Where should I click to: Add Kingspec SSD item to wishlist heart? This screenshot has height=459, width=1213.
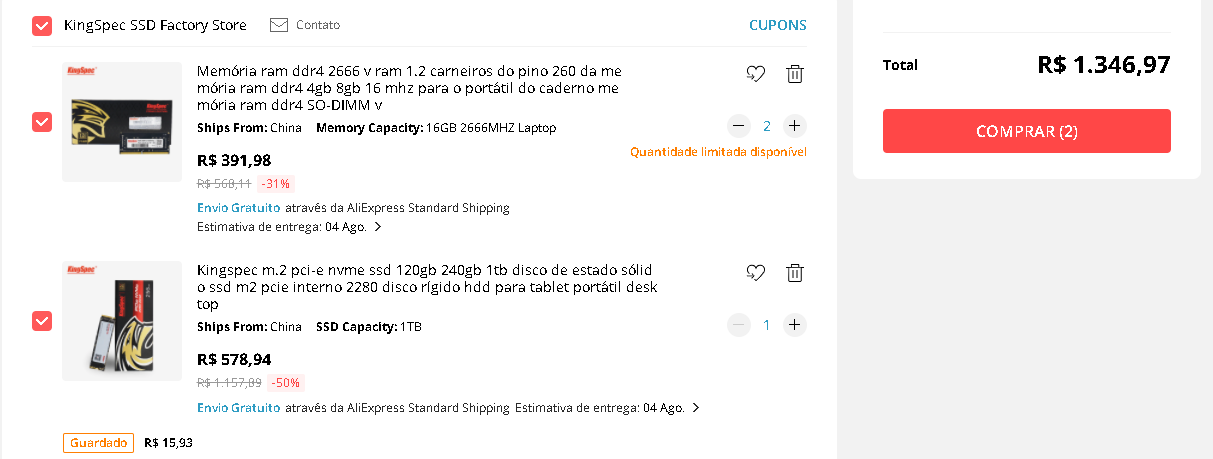[755, 272]
